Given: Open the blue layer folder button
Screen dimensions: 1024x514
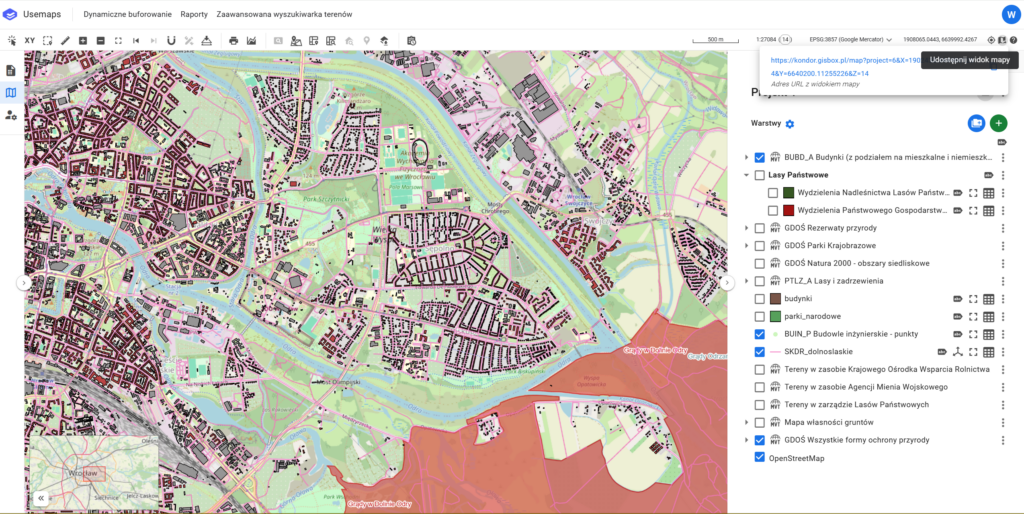Looking at the screenshot, I should (976, 123).
